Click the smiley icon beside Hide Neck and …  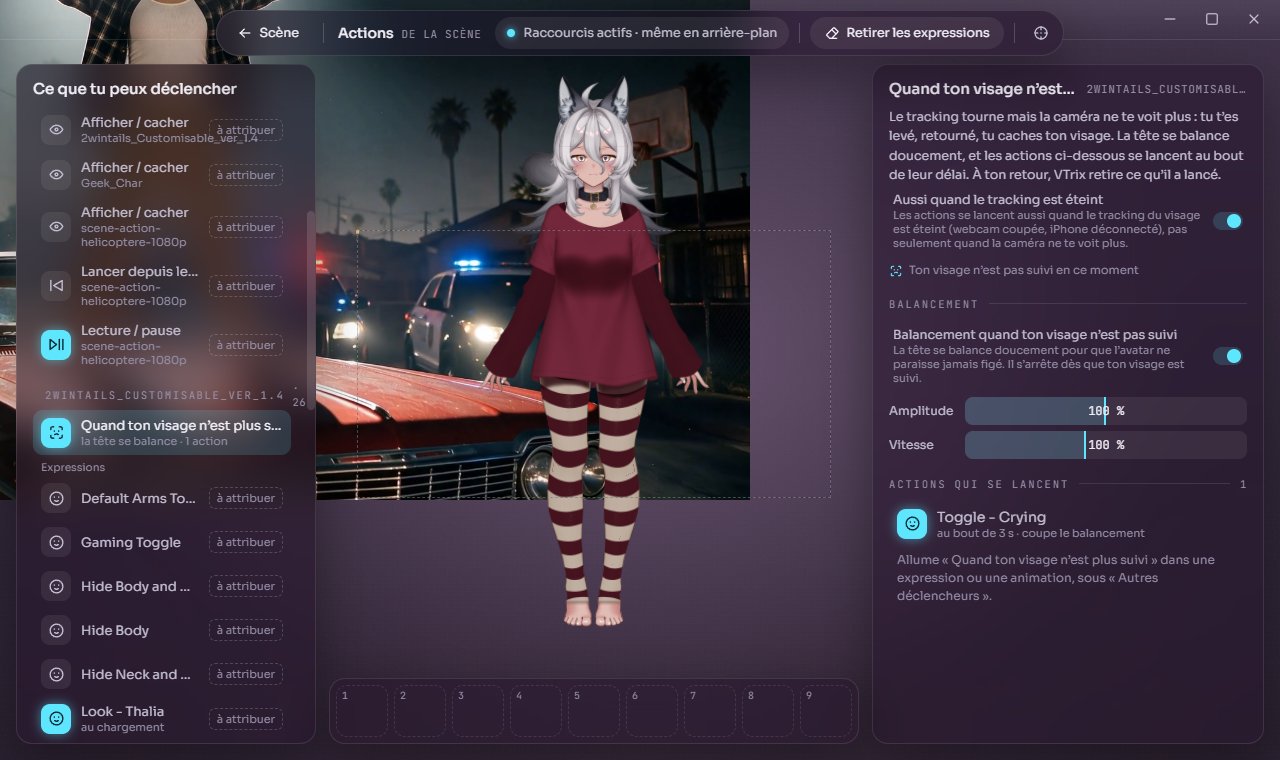[56, 674]
